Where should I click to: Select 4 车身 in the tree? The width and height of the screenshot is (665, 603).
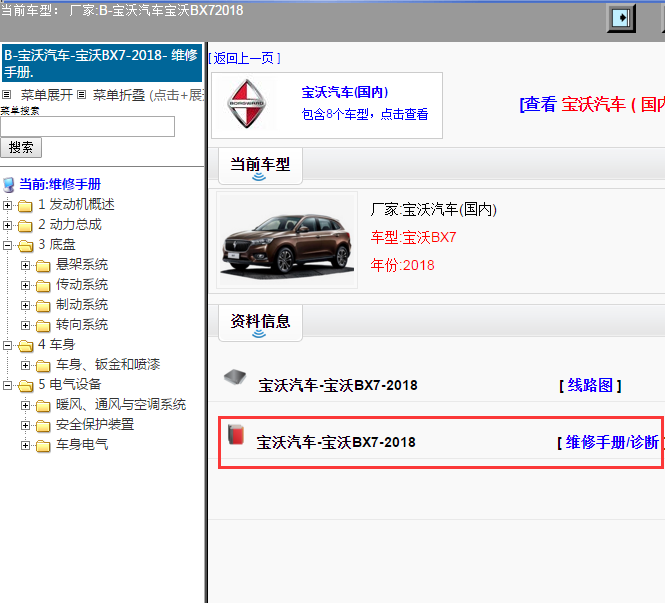point(56,344)
